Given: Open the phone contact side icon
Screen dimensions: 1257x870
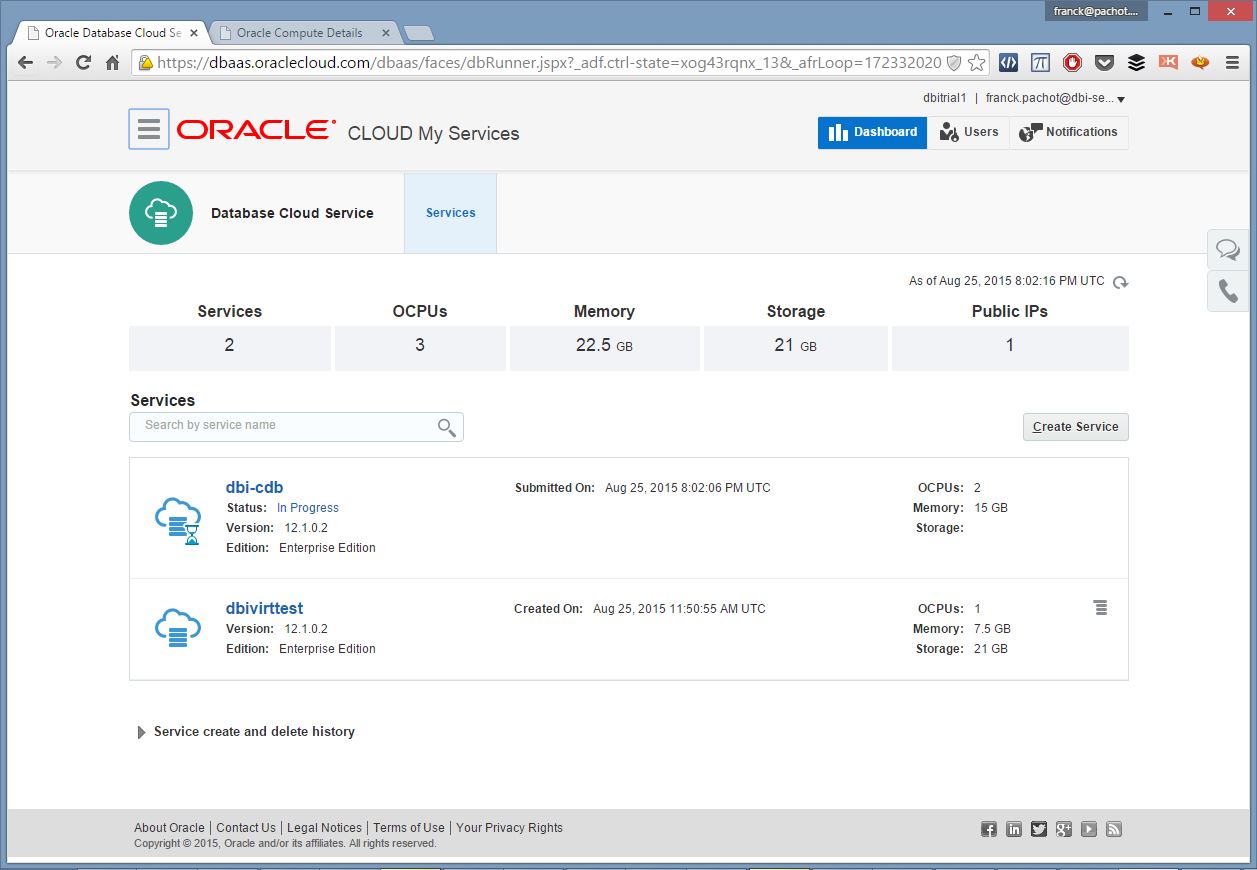Looking at the screenshot, I should pyautogui.click(x=1228, y=291).
